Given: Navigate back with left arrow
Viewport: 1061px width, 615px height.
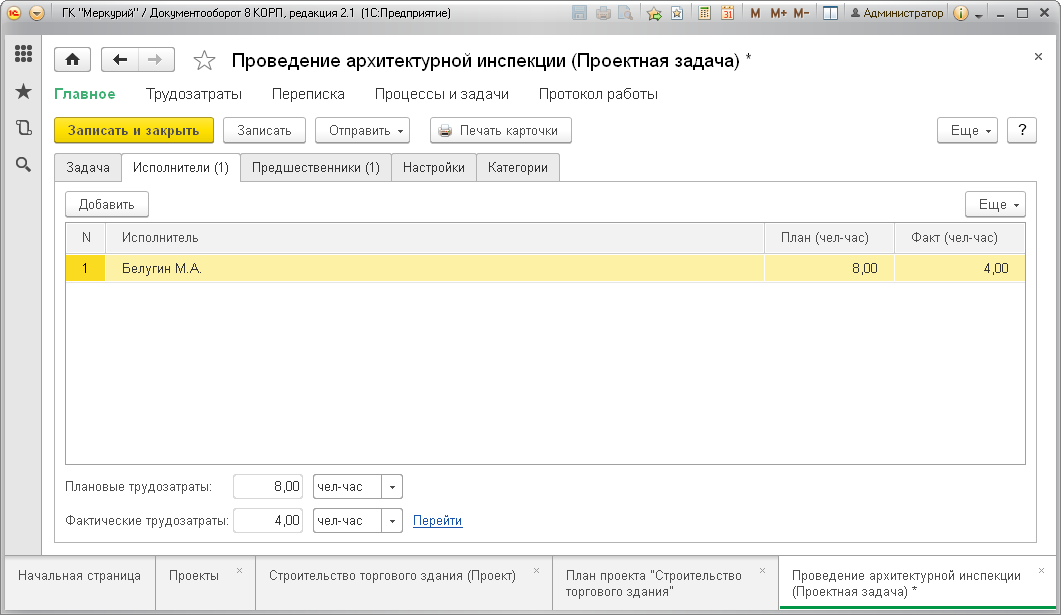Looking at the screenshot, I should tap(120, 60).
